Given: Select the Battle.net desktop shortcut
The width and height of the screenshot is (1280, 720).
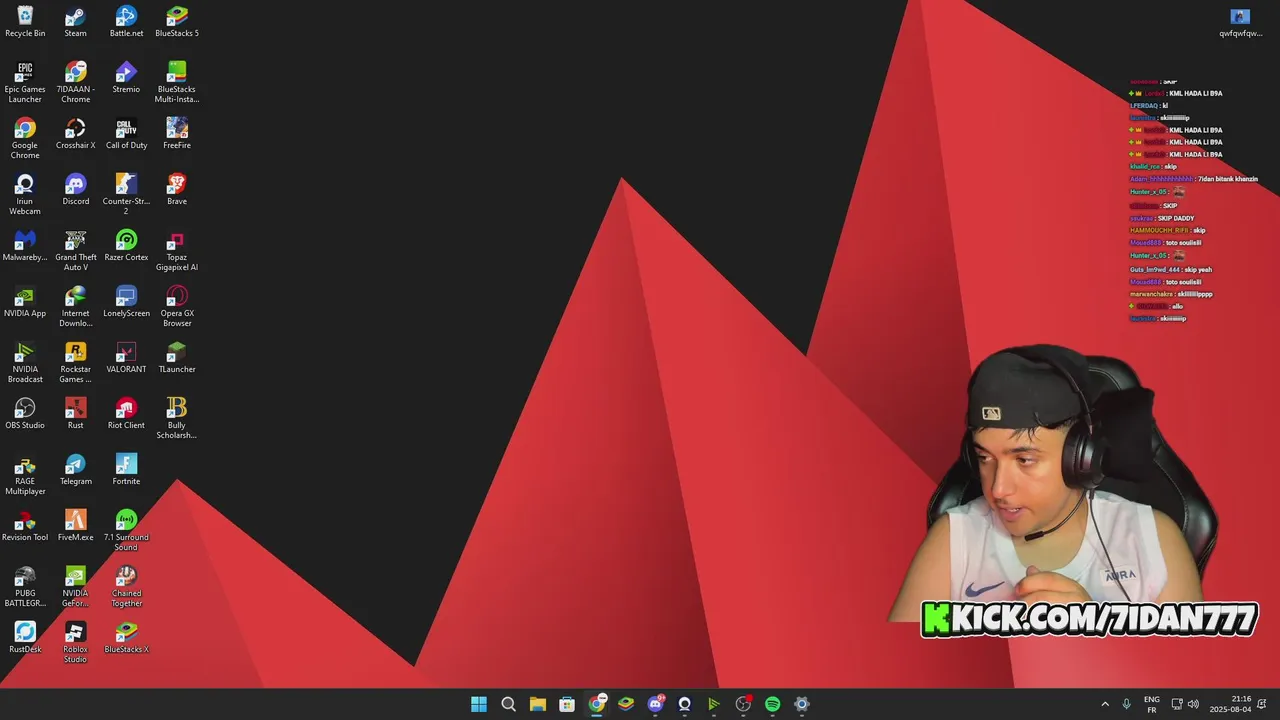Looking at the screenshot, I should [126, 22].
